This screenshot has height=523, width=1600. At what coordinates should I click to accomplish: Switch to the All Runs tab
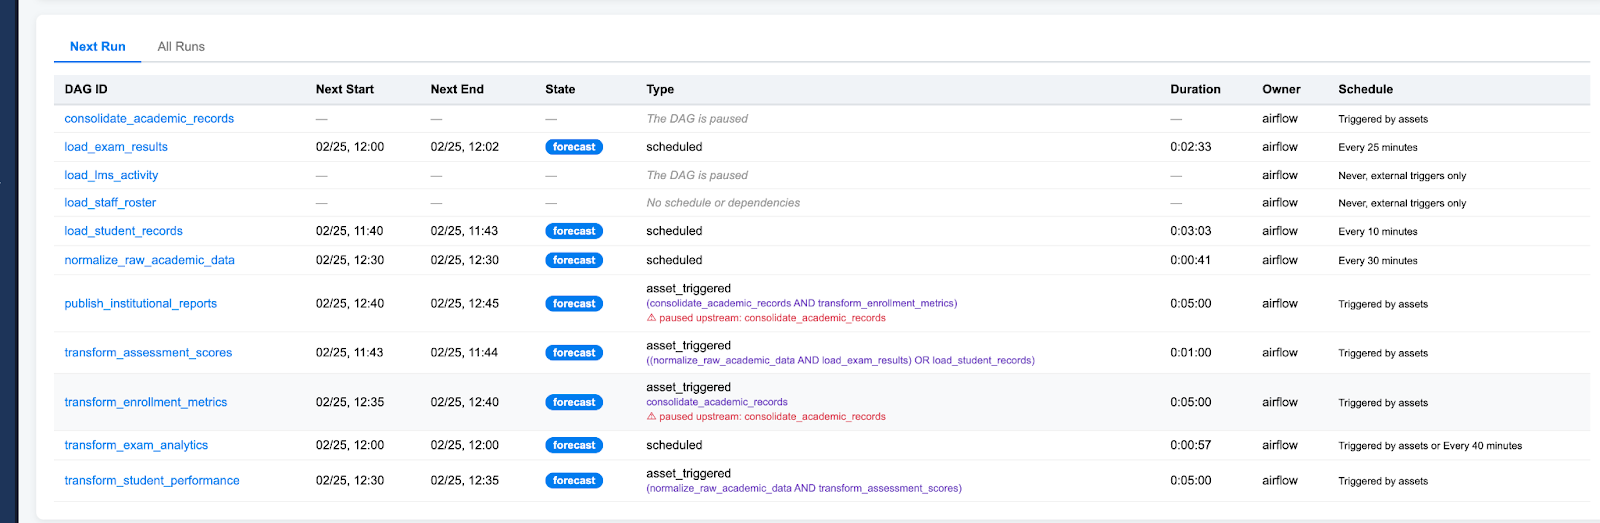pos(181,46)
